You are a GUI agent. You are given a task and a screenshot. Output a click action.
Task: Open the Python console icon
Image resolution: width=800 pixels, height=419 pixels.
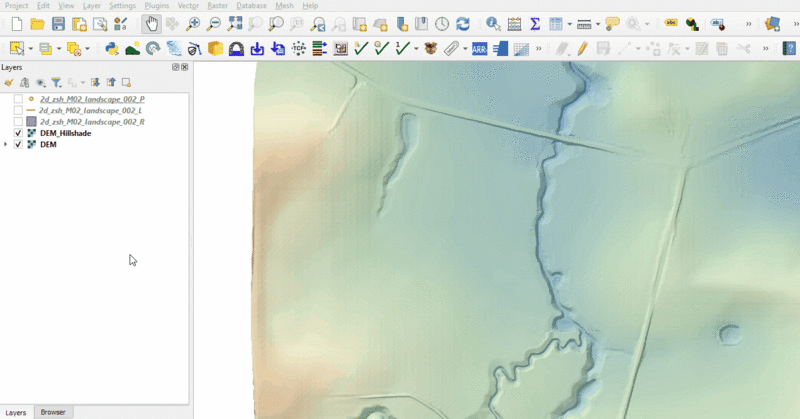pyautogui.click(x=111, y=48)
